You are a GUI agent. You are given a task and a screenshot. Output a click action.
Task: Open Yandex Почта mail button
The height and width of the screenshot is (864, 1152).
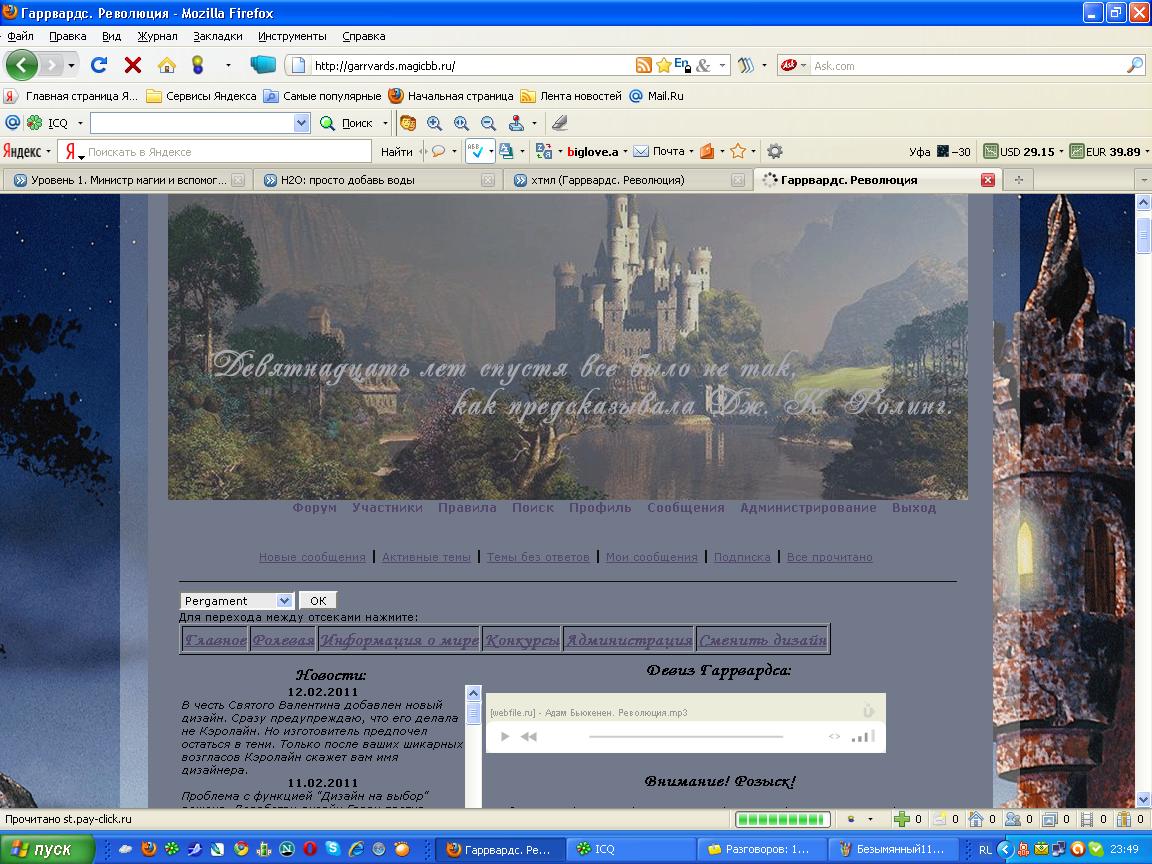pyautogui.click(x=660, y=151)
